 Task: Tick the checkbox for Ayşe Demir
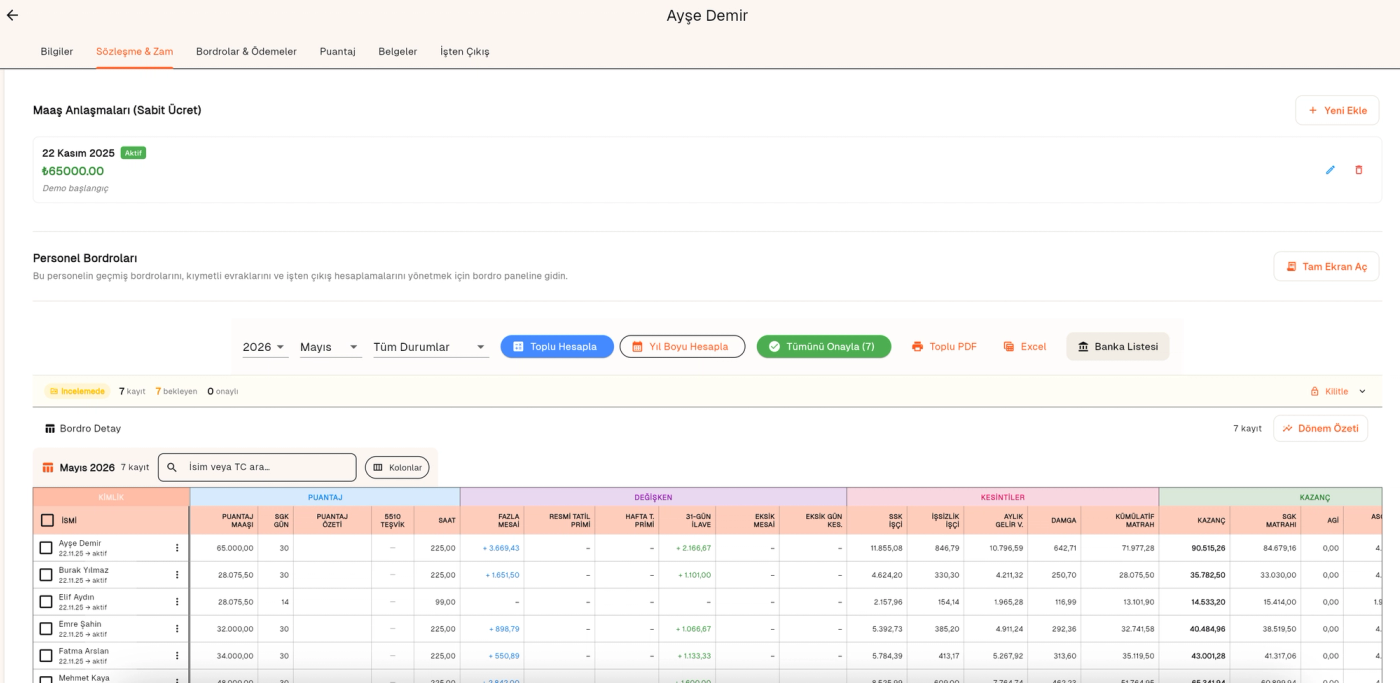46,548
